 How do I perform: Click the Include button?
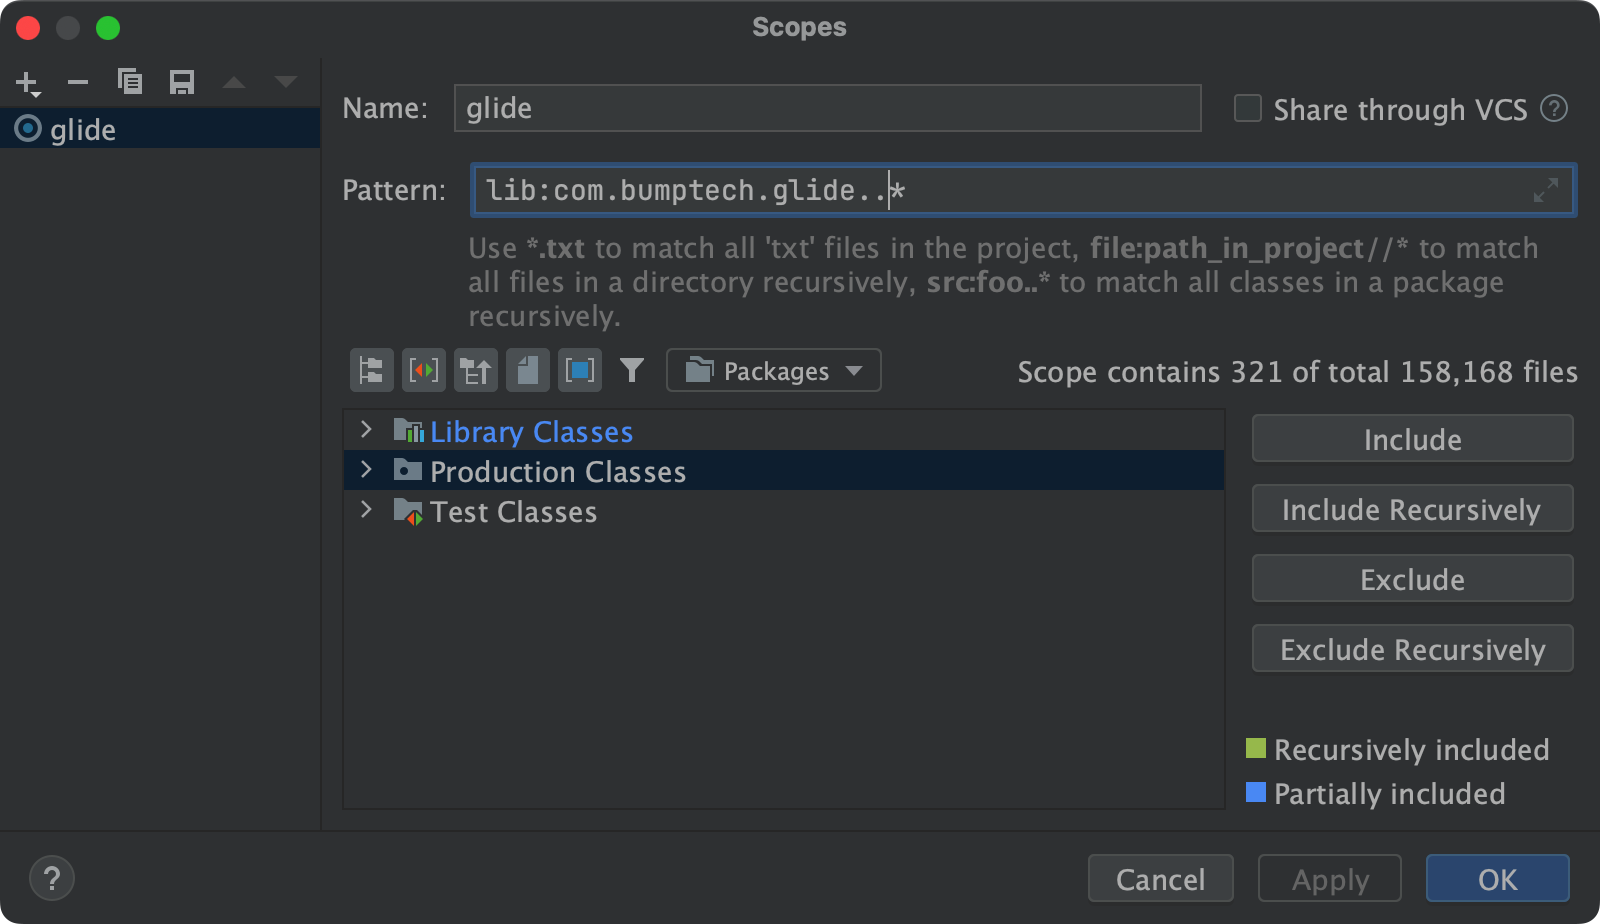click(1412, 439)
